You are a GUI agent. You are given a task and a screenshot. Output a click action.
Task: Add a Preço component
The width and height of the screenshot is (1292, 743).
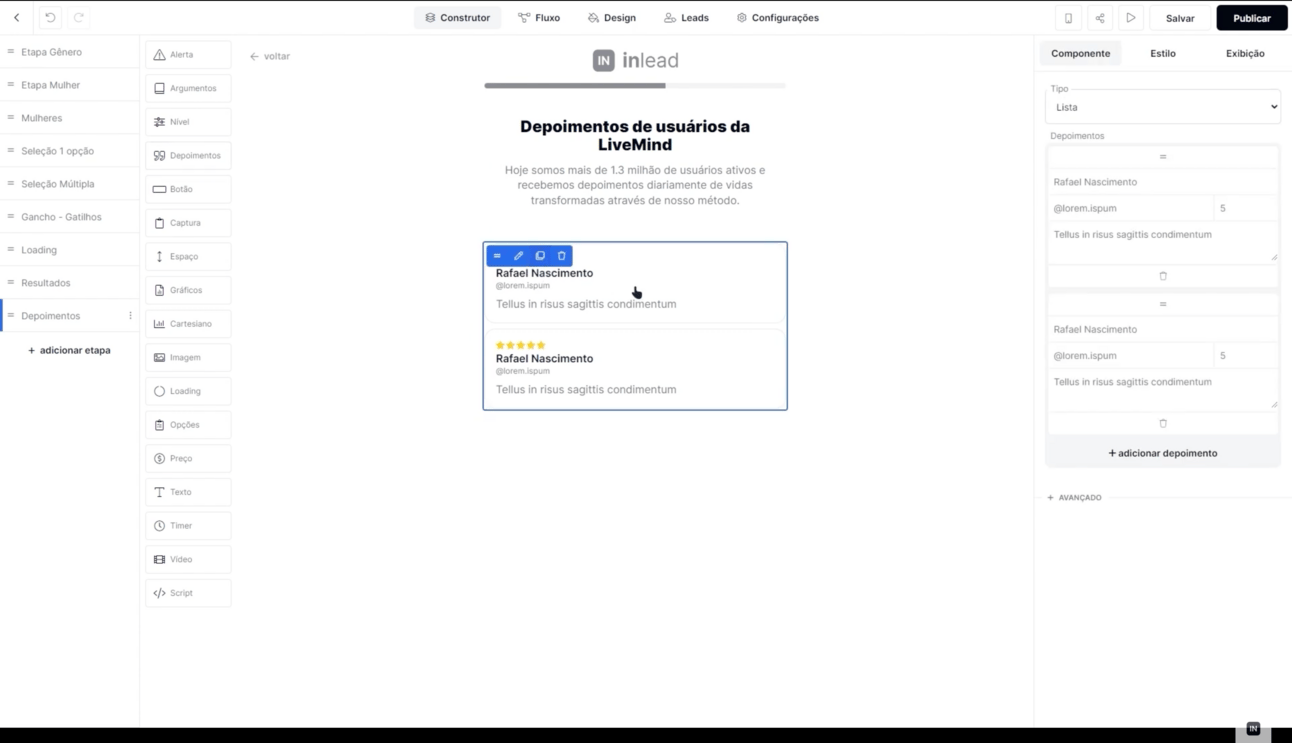(x=188, y=458)
